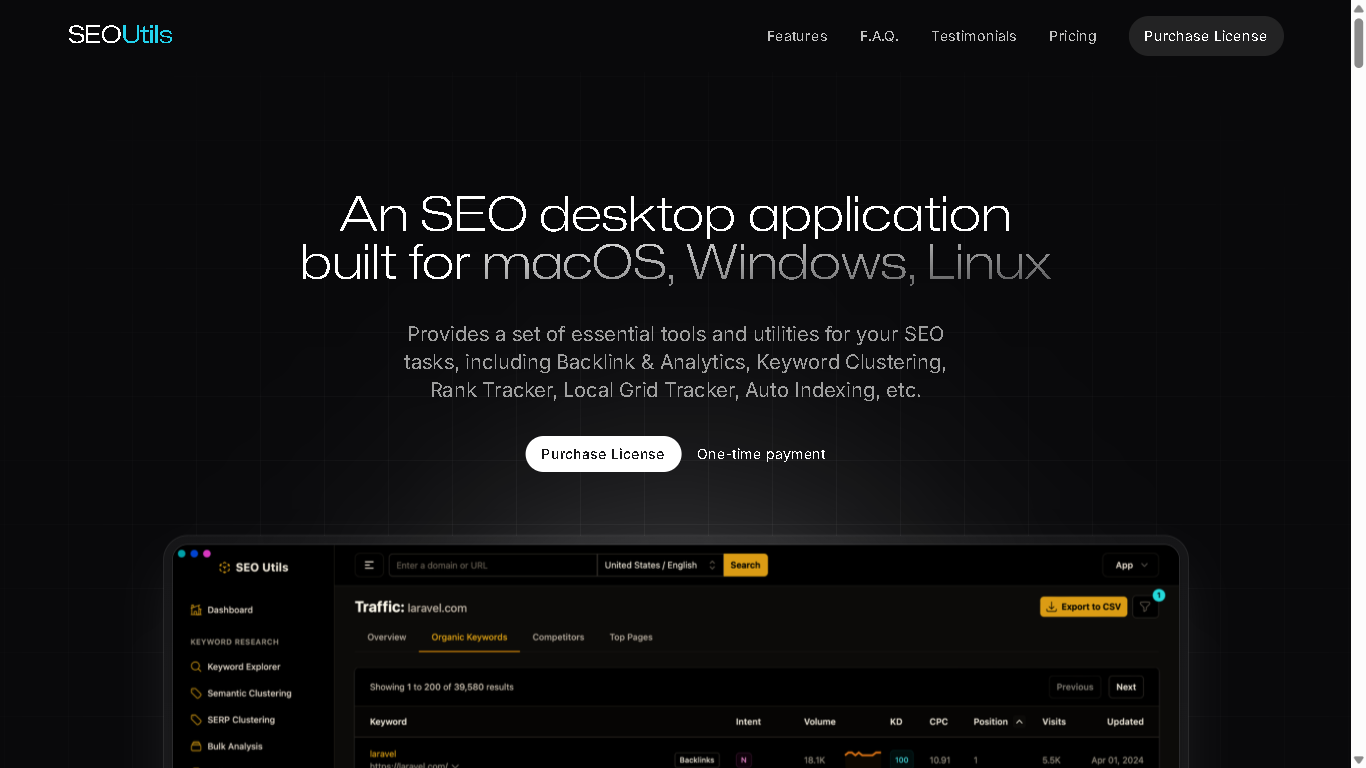
Task: Click the CPC column header
Action: pos(939,721)
